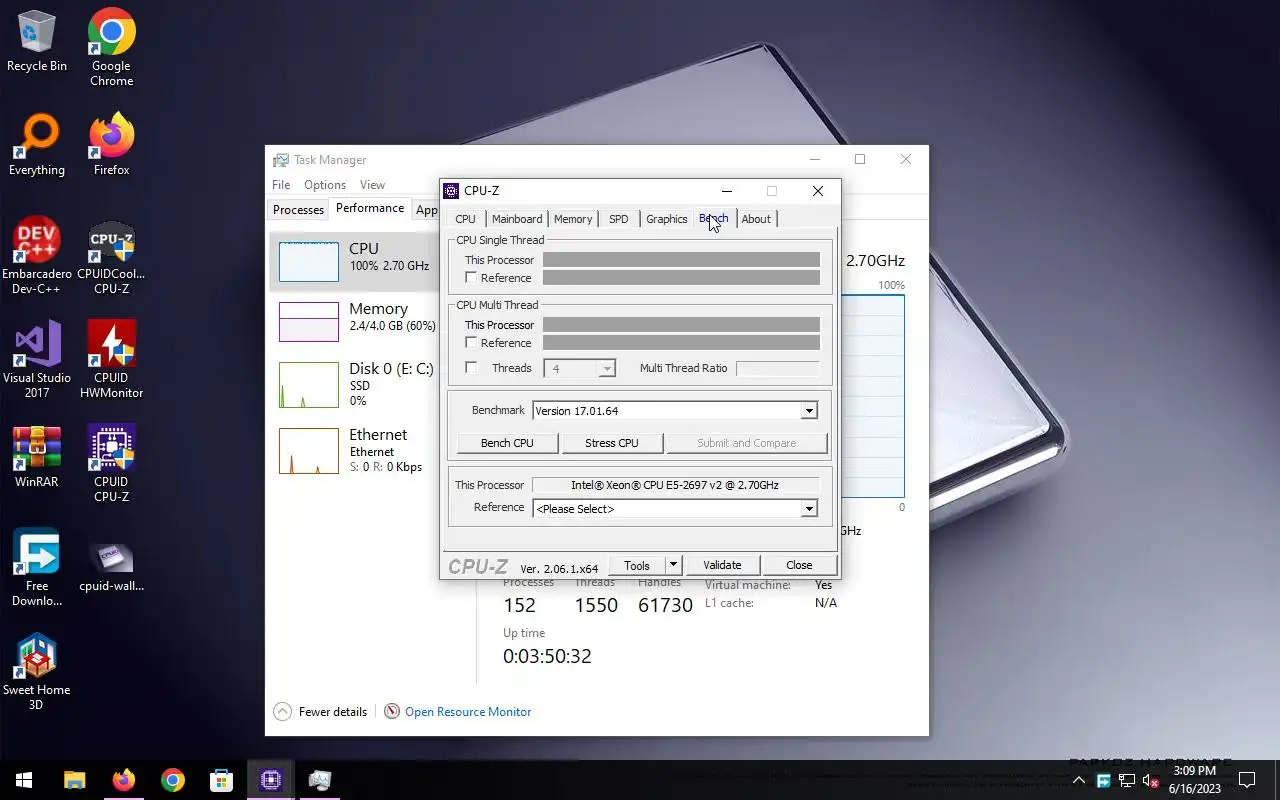Open the Google Chrome desktop shortcut
The image size is (1280, 800).
click(x=111, y=46)
